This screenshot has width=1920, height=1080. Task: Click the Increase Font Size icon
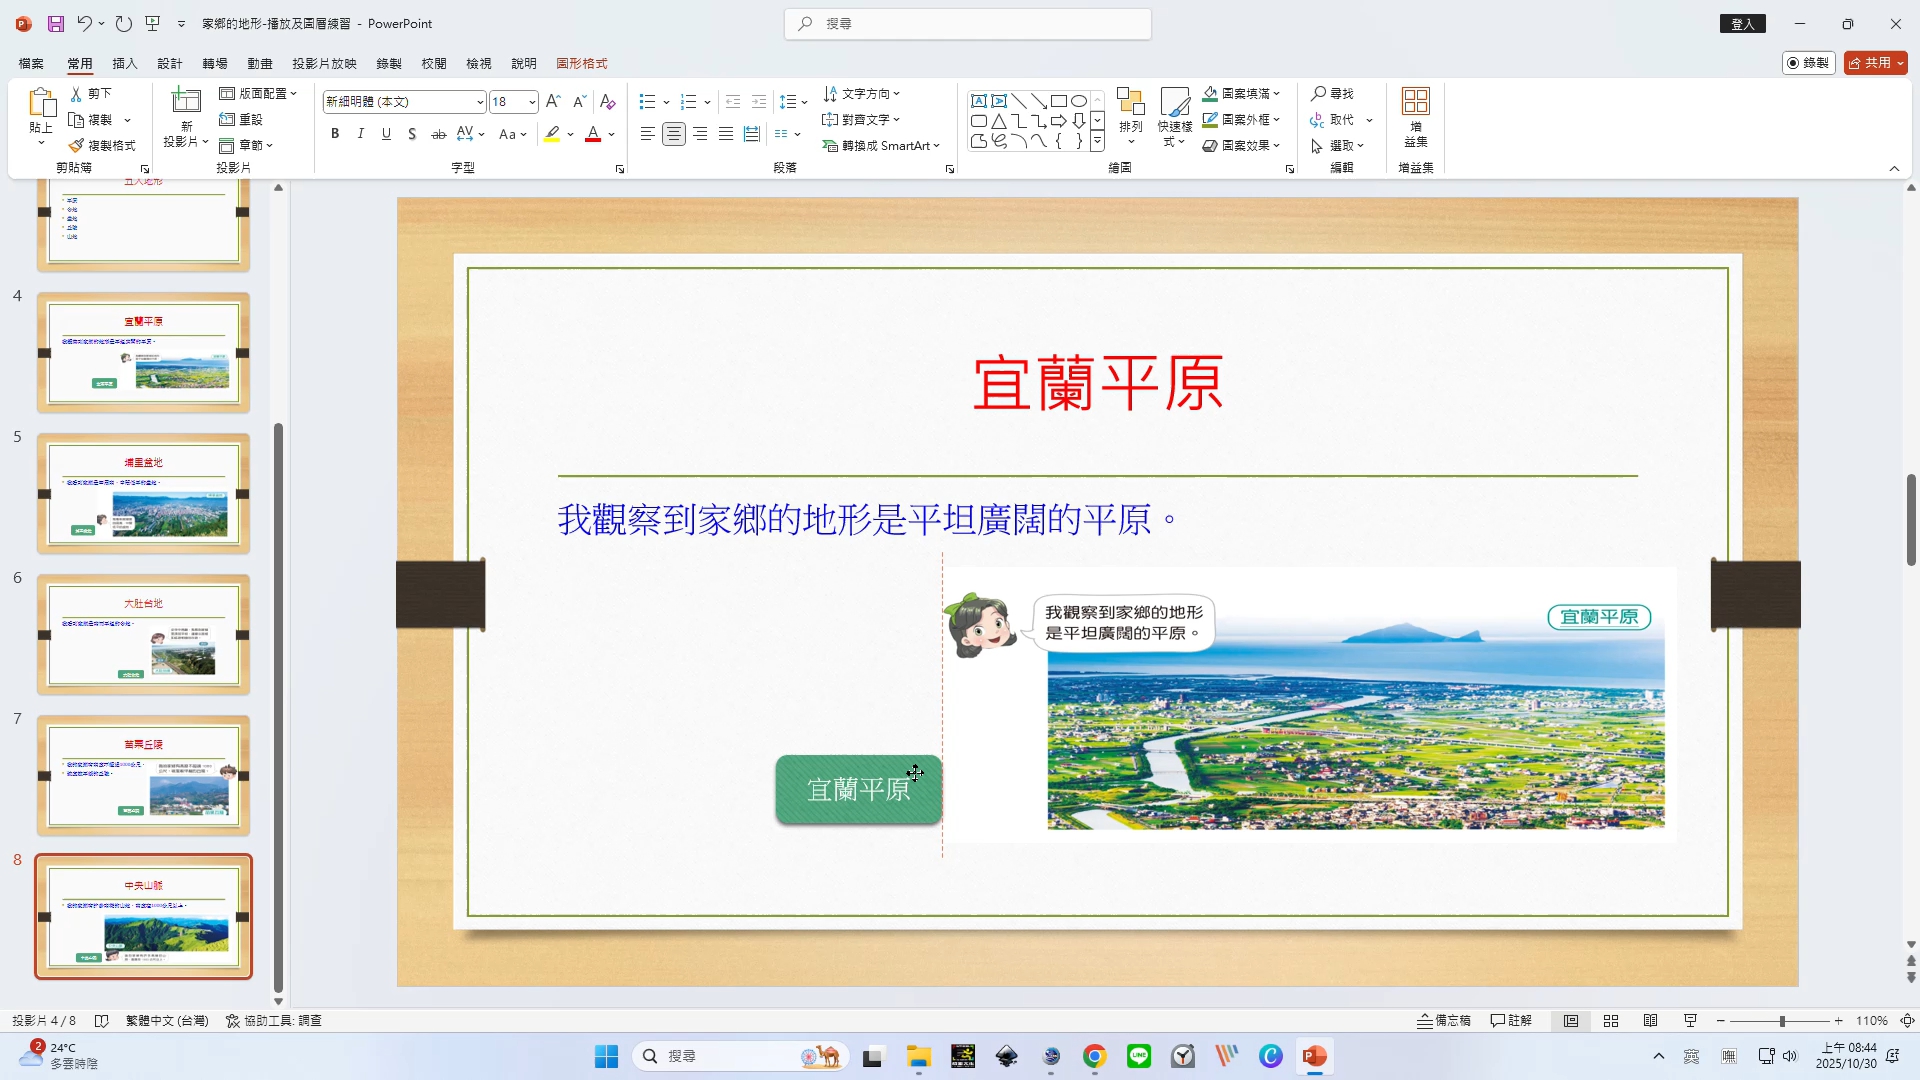tap(553, 102)
